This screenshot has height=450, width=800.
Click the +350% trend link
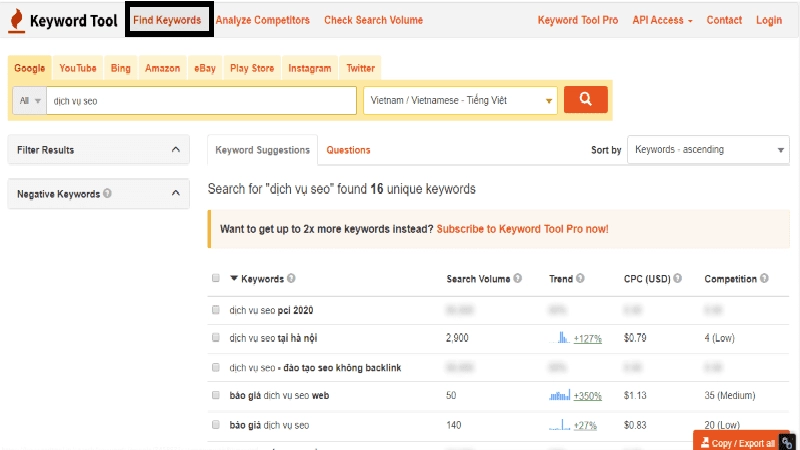(x=588, y=395)
